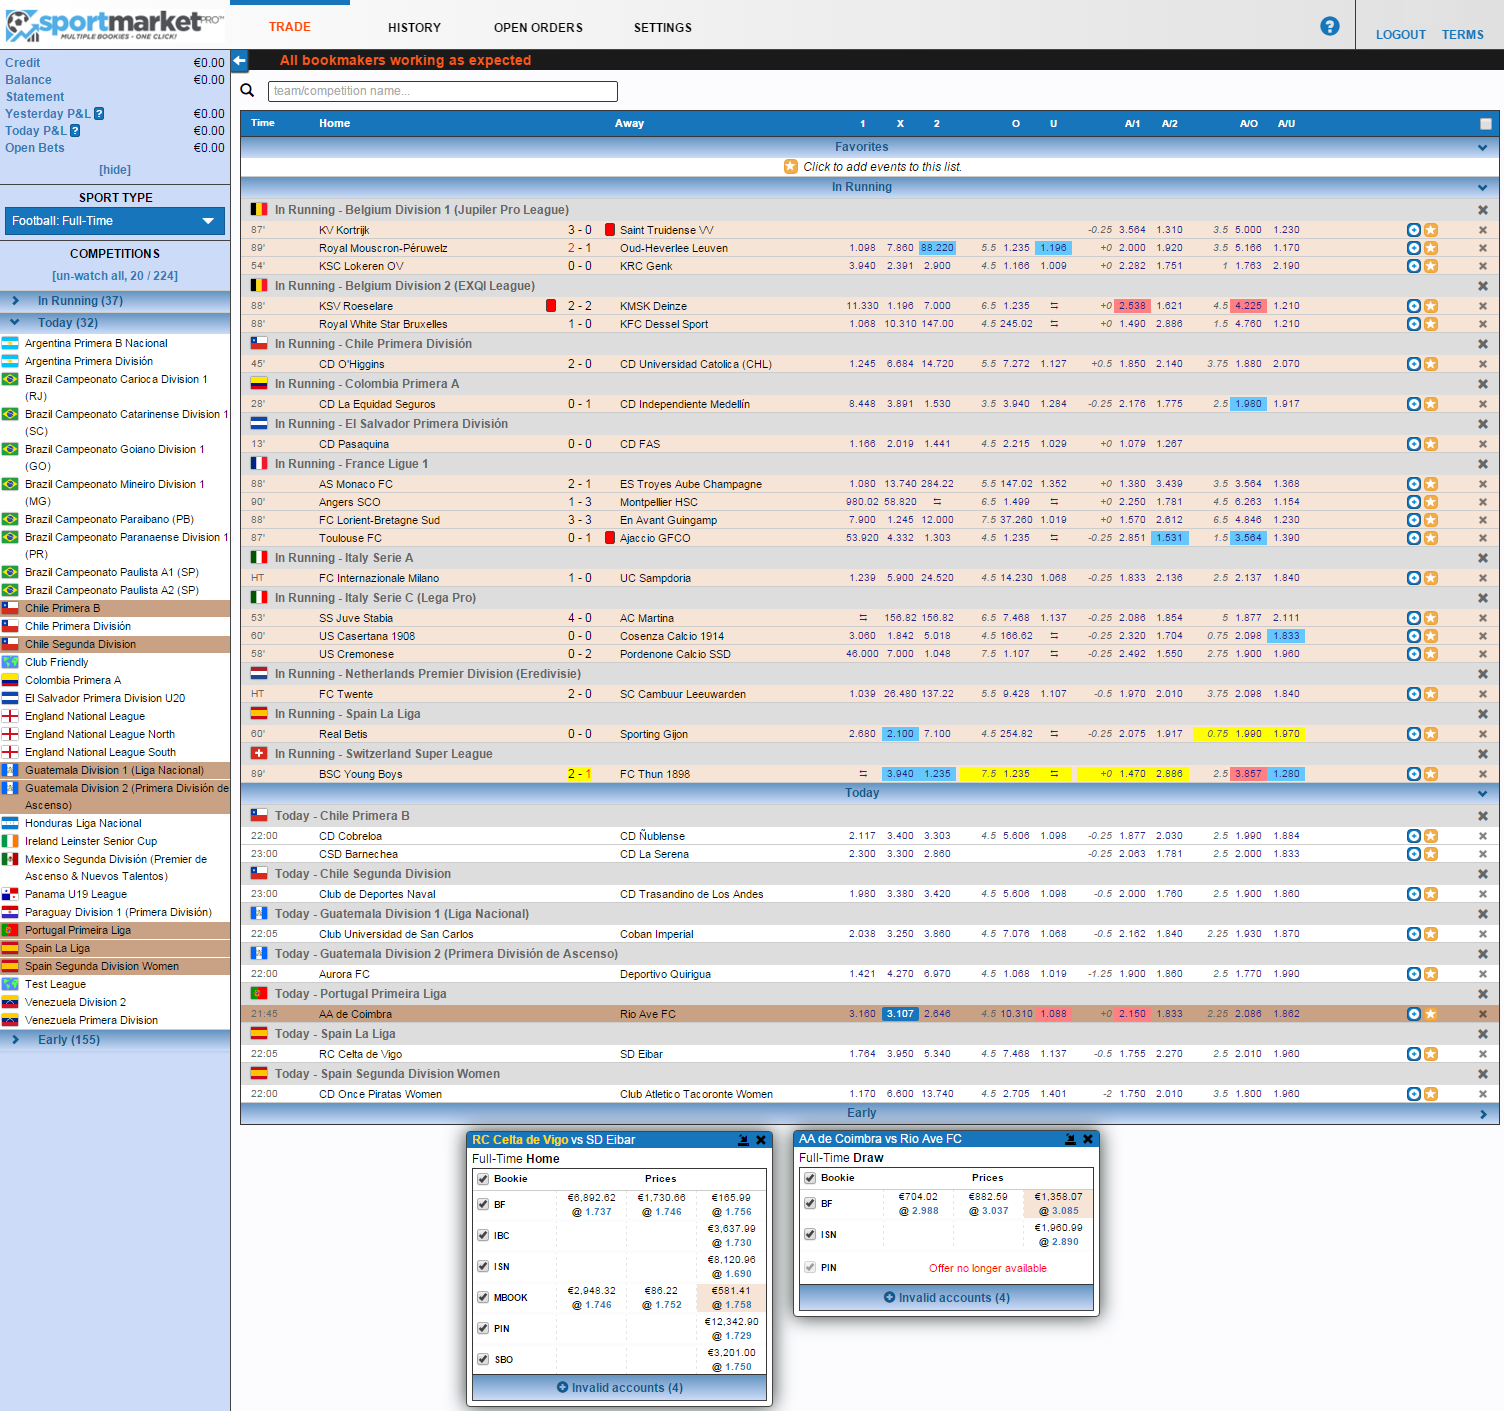Open bet placer for BSC Young Boys match
The height and width of the screenshot is (1411, 1504).
point(1414,774)
